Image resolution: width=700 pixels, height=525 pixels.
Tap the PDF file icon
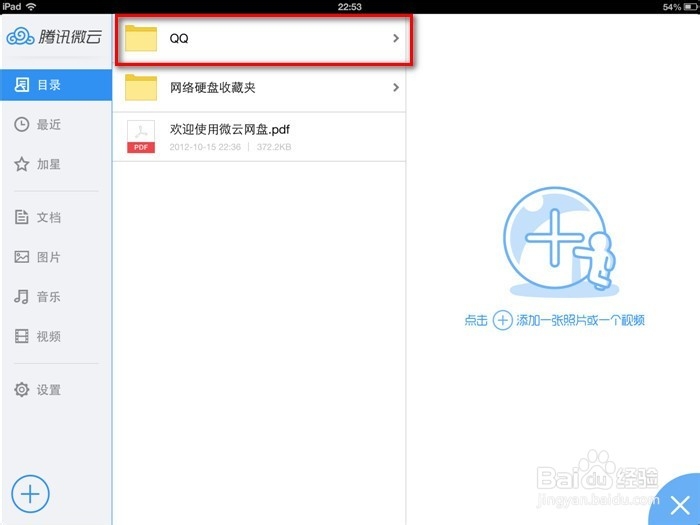(x=141, y=137)
